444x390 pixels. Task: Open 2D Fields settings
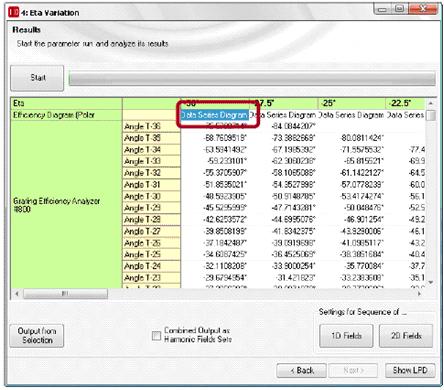pyautogui.click(x=406, y=336)
